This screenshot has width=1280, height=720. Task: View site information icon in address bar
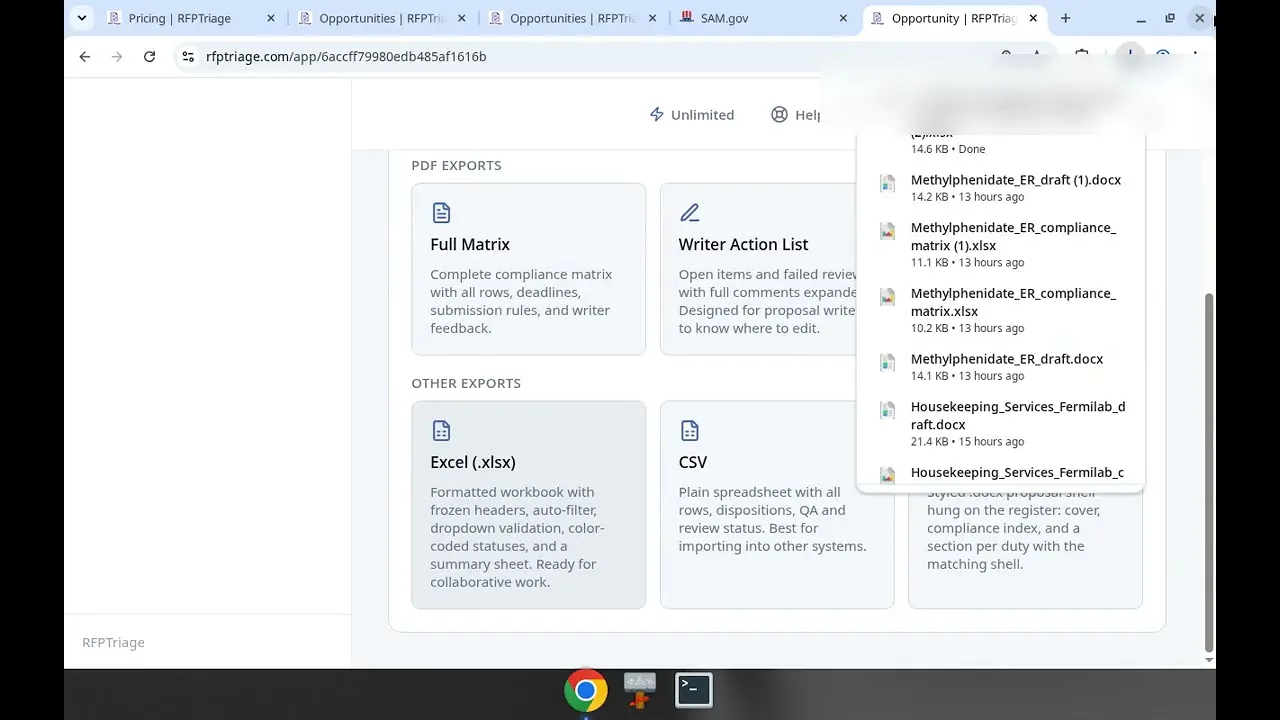[x=188, y=57]
